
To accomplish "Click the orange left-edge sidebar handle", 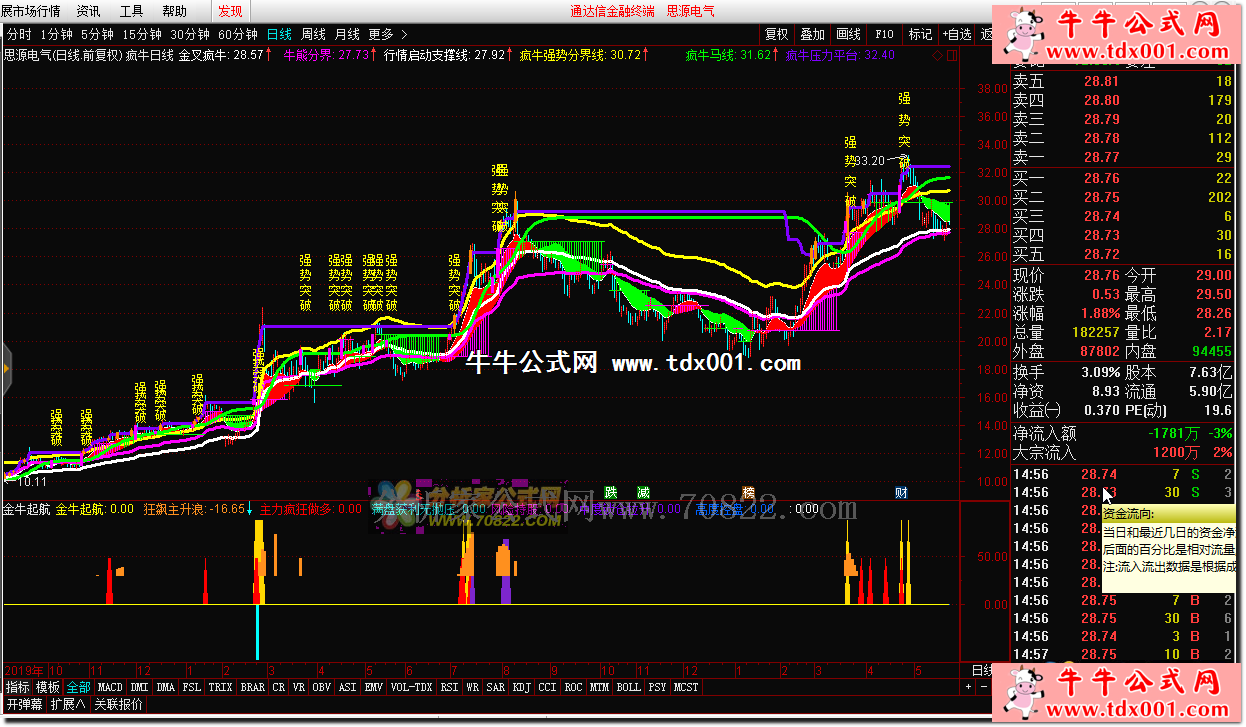I will pos(5,367).
